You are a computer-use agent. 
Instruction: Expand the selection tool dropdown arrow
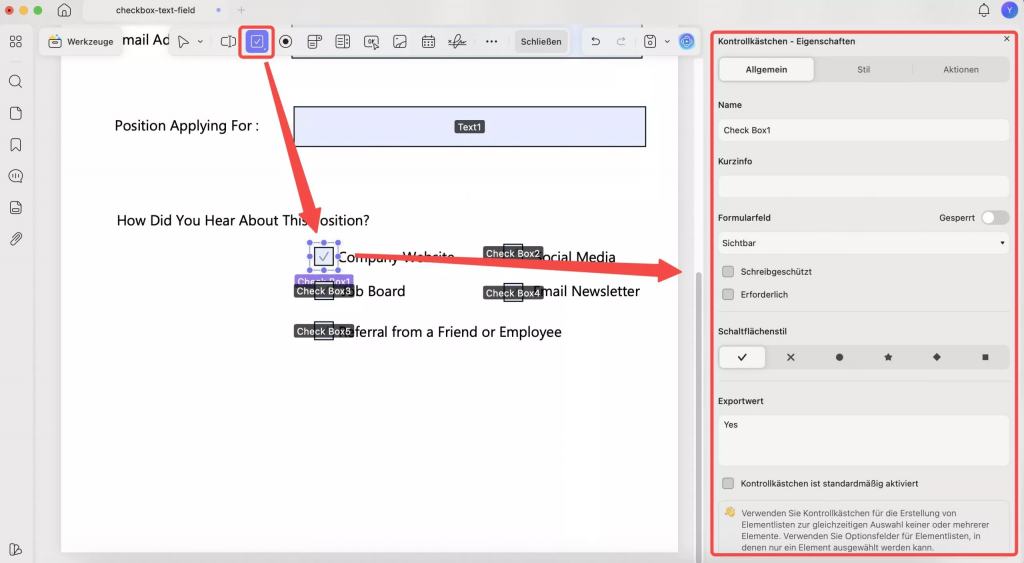tap(200, 41)
